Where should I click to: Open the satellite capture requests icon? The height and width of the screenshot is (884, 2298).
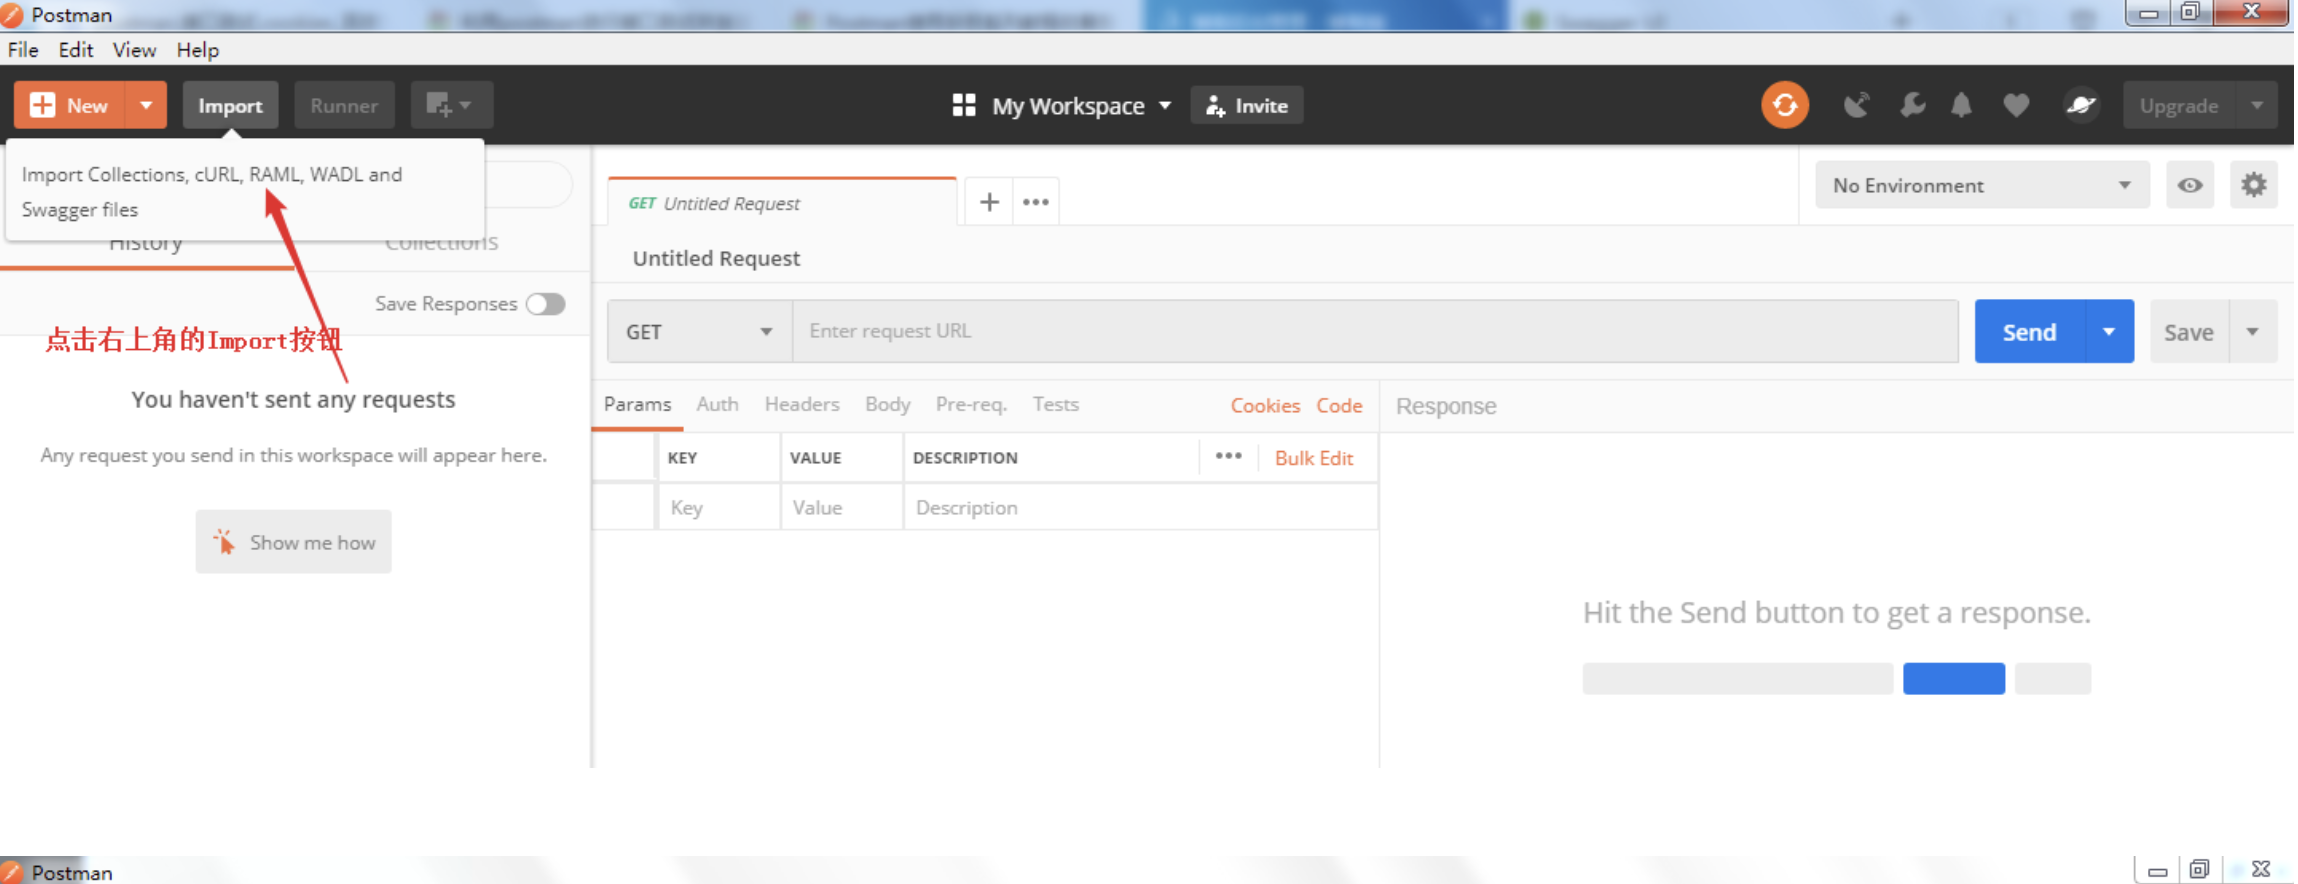(x=1856, y=105)
